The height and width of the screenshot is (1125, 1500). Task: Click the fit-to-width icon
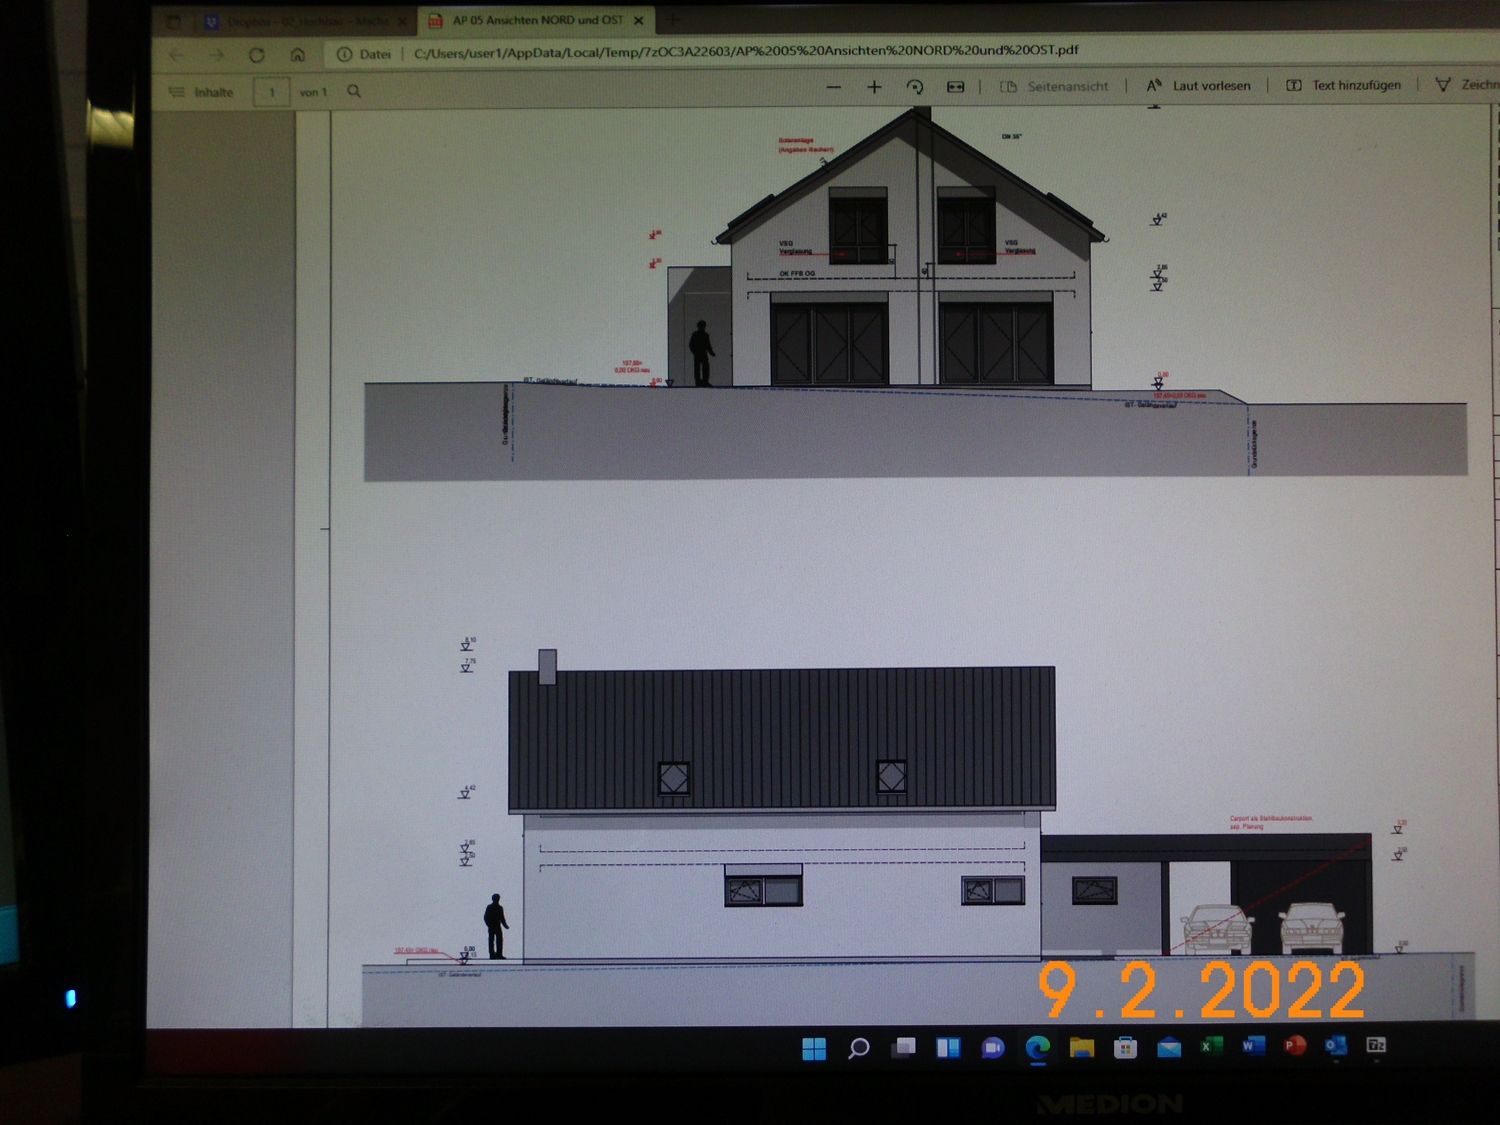956,88
